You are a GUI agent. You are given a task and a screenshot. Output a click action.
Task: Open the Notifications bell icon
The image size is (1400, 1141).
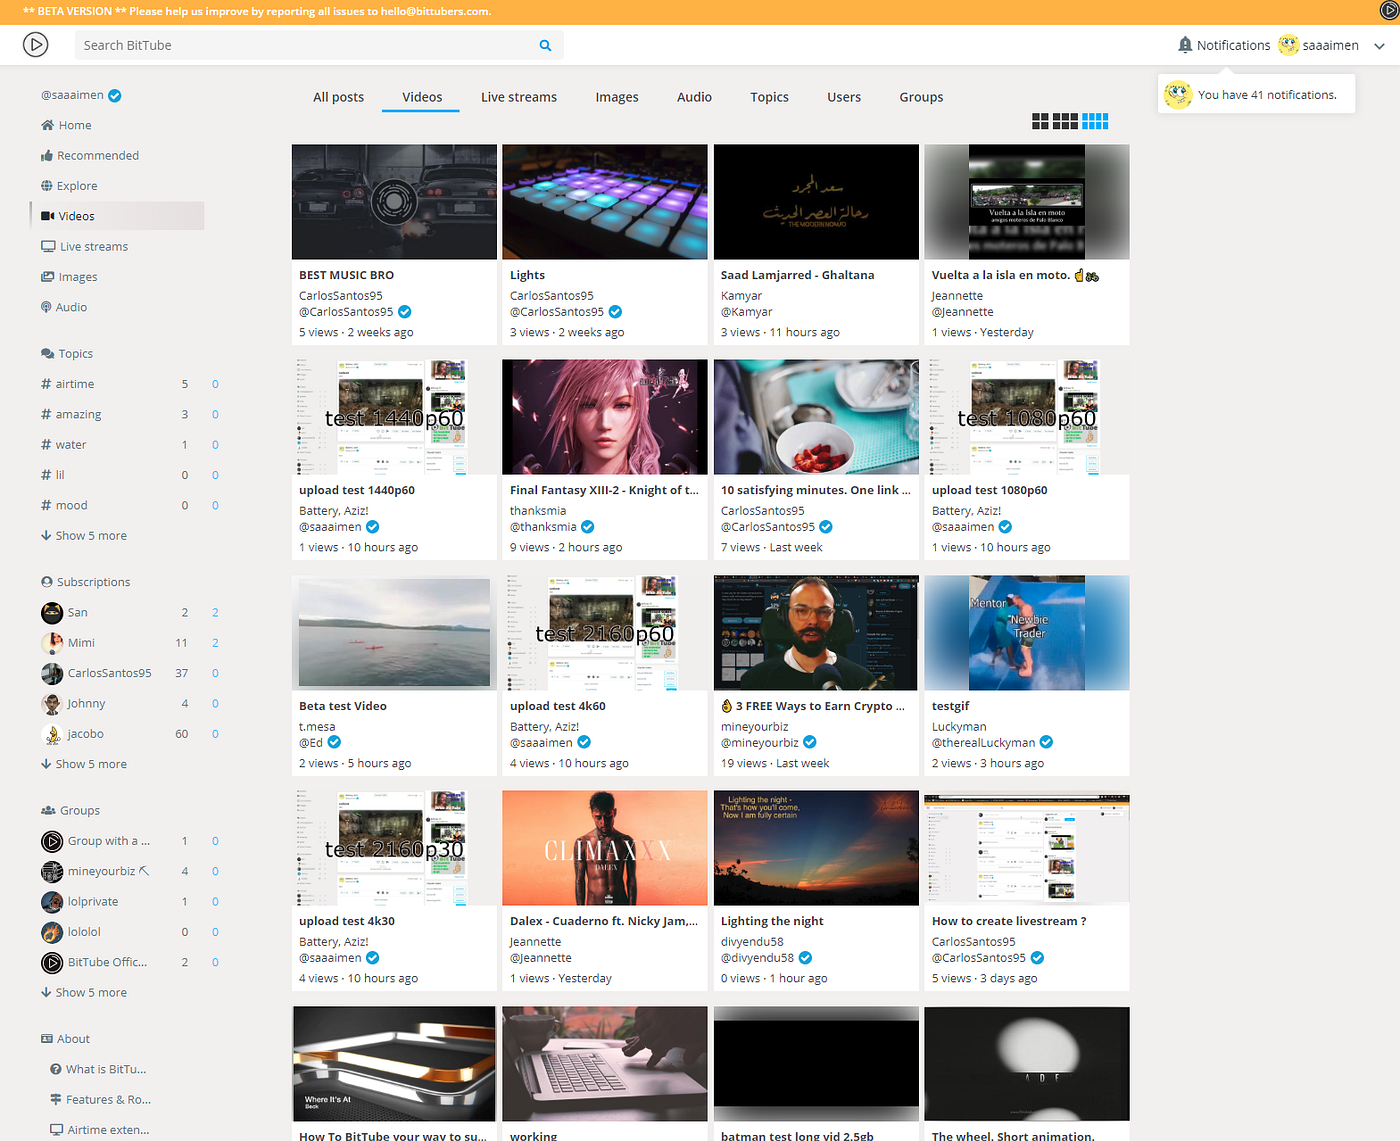1185,45
